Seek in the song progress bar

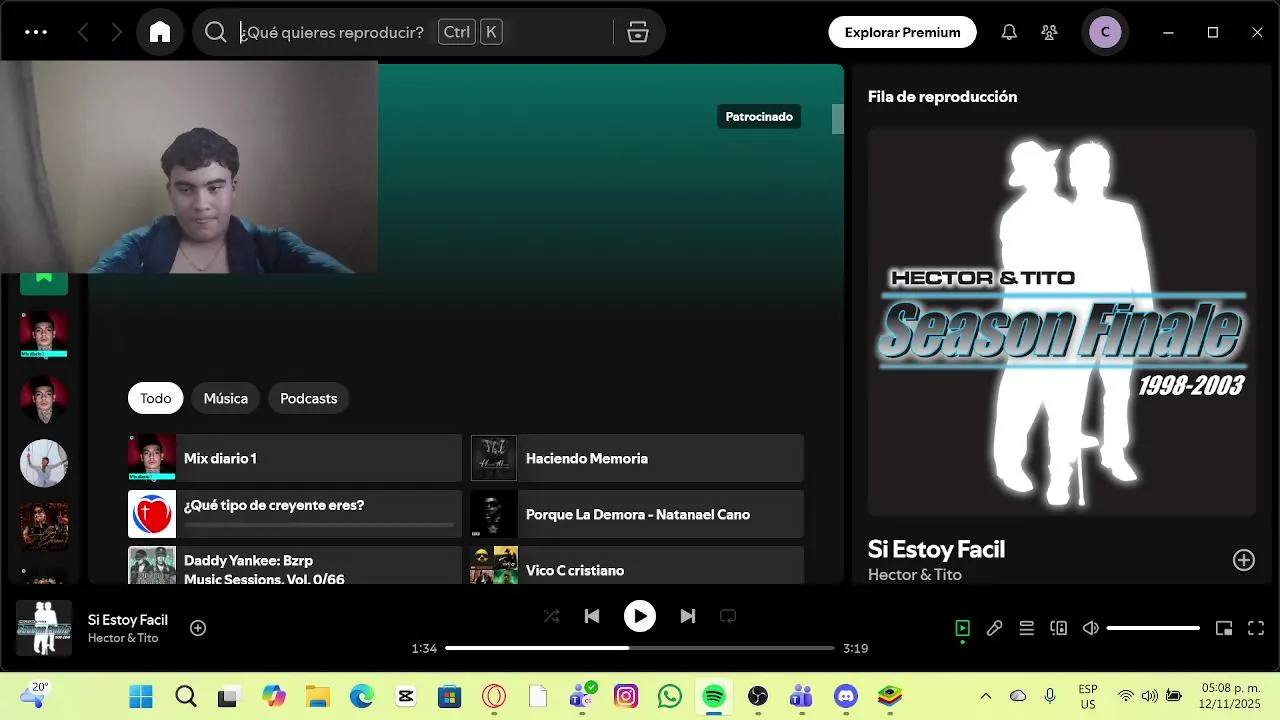[640, 648]
